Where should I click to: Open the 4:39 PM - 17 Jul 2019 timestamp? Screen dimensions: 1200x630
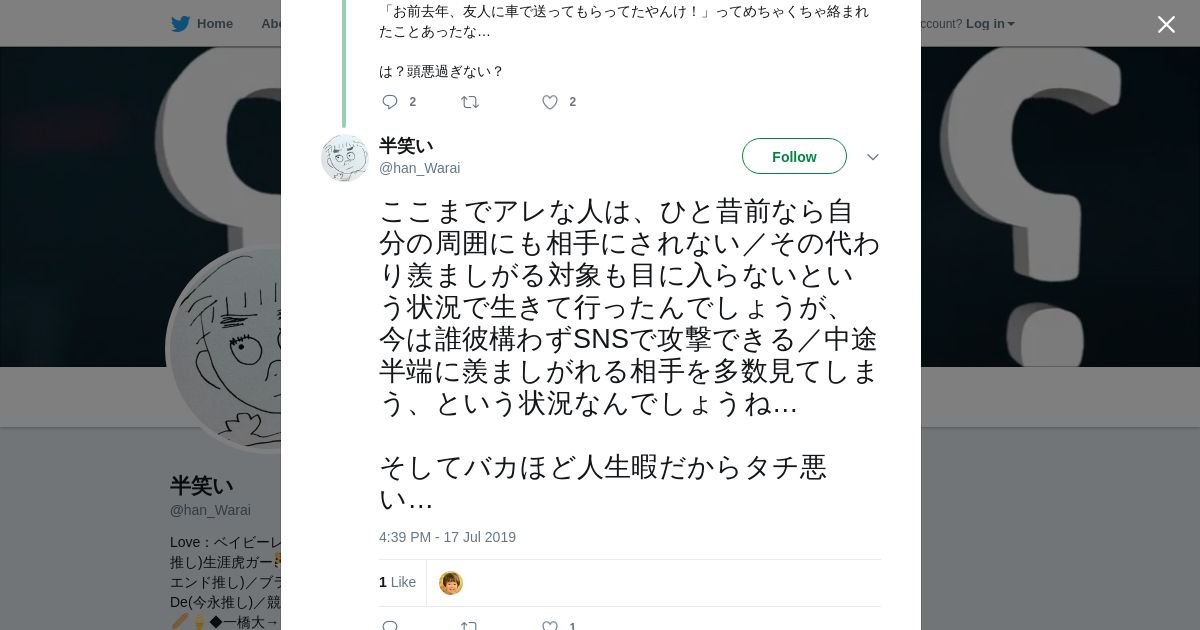tap(447, 537)
